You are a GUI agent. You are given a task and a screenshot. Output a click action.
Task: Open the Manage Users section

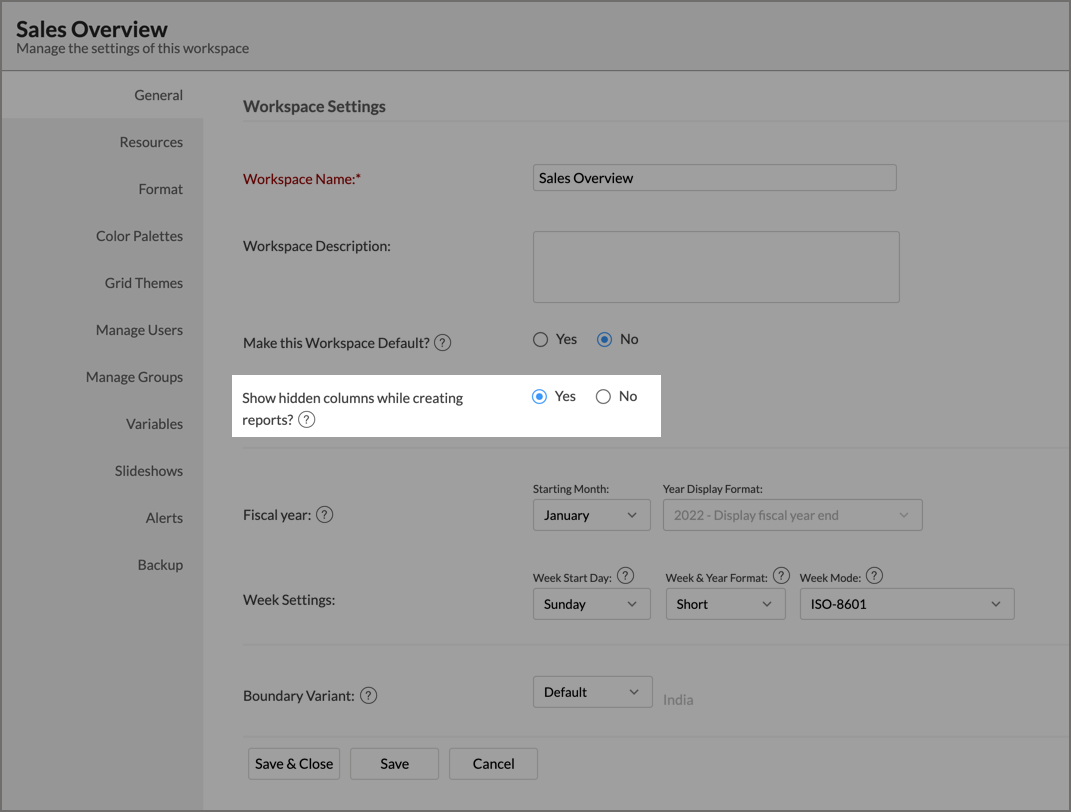pyautogui.click(x=139, y=330)
